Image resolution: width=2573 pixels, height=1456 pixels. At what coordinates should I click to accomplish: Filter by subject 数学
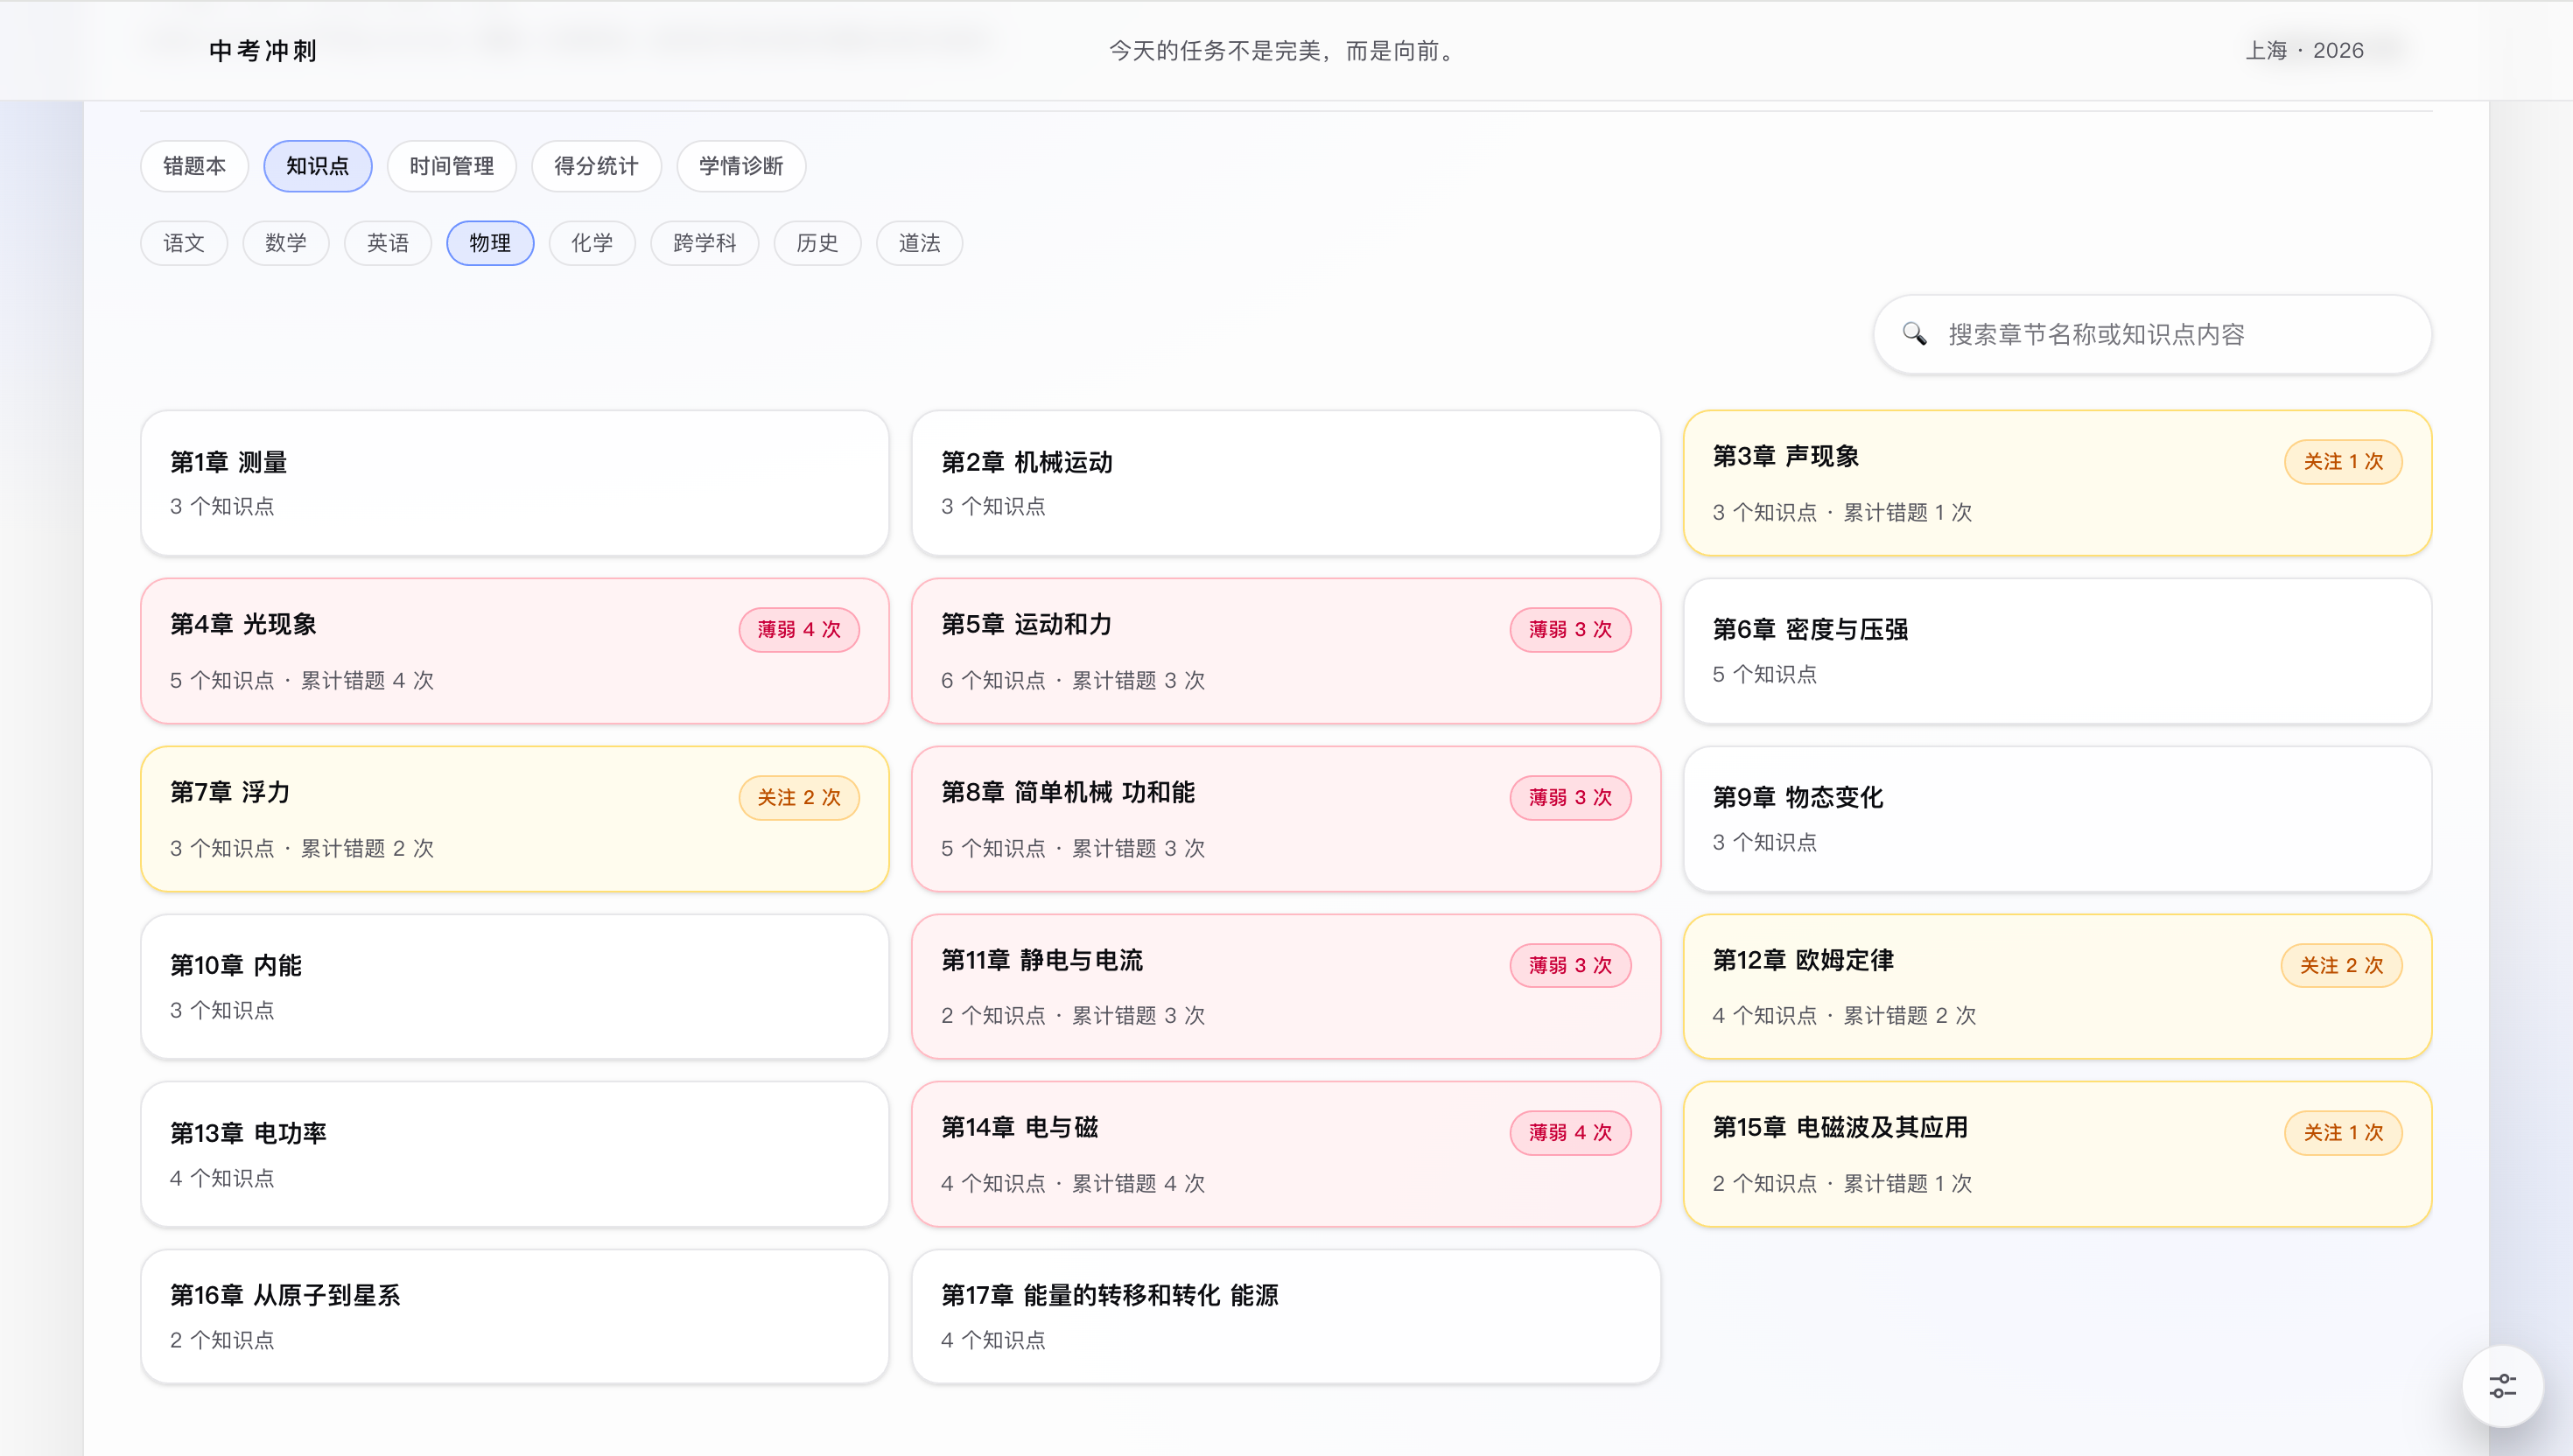coord(286,243)
